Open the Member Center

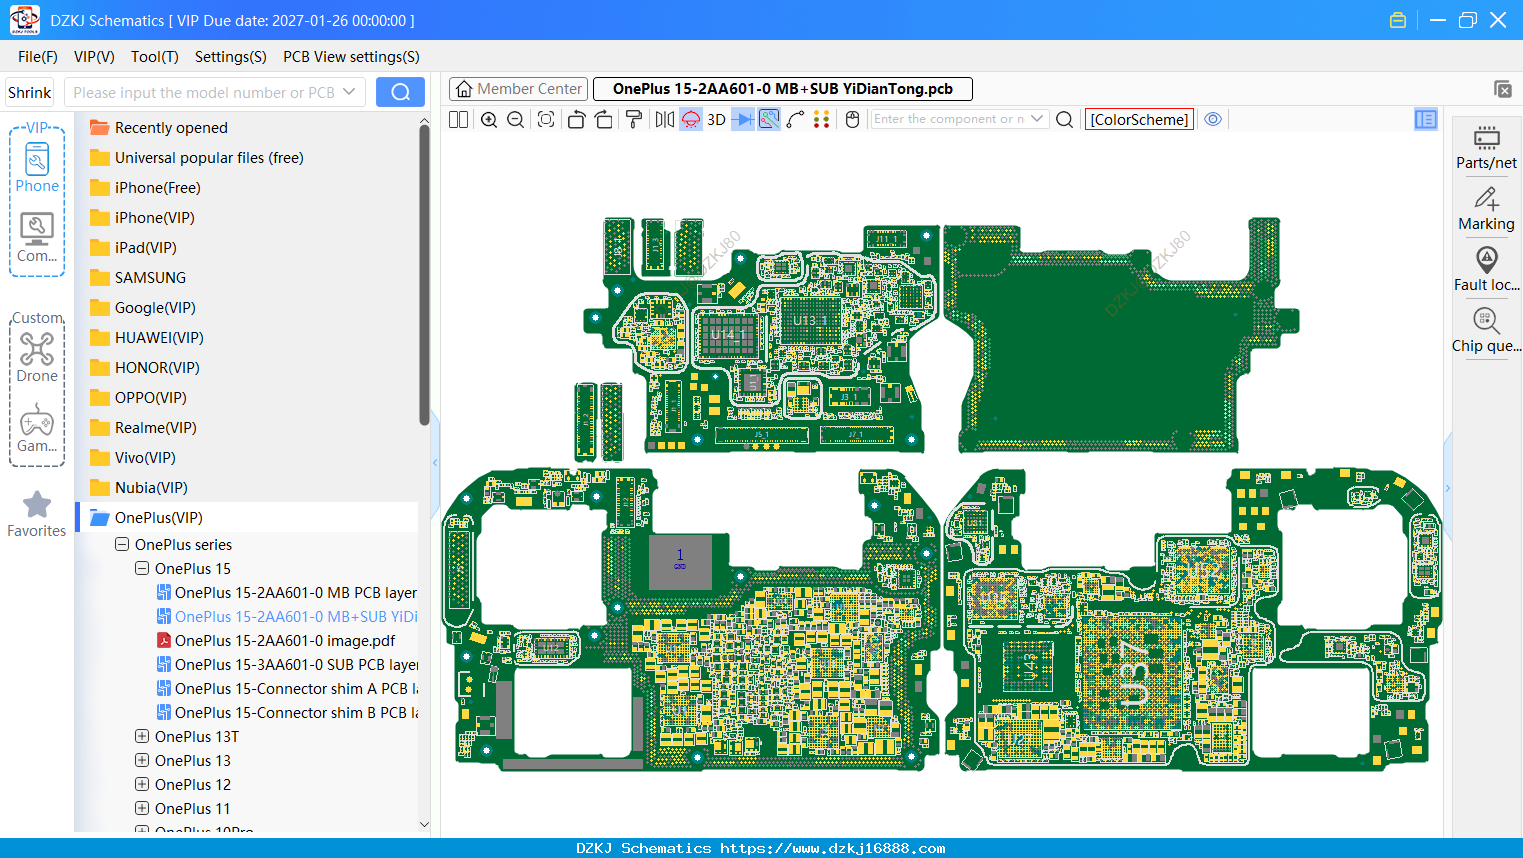point(518,89)
